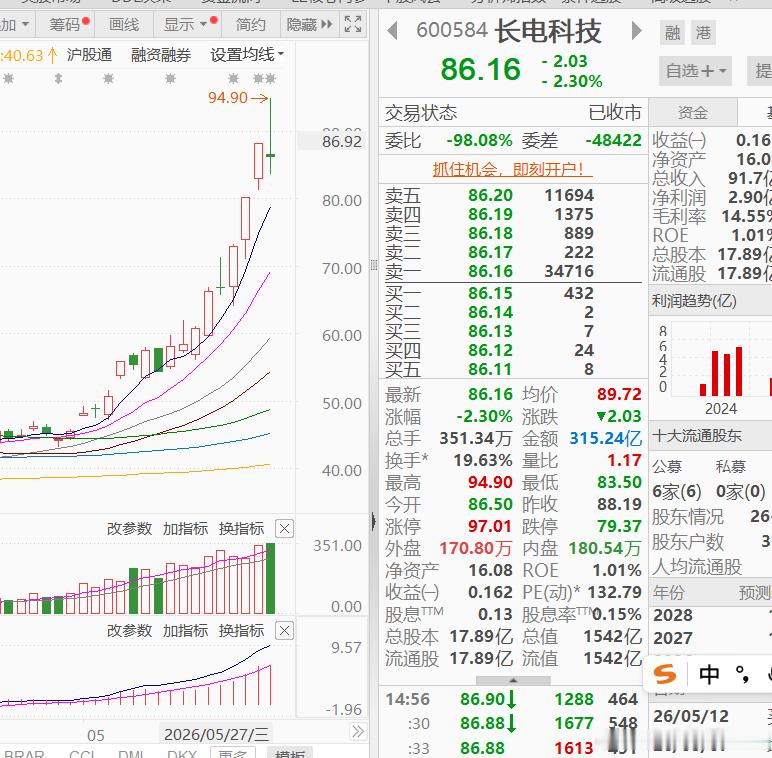Expand the trade details list up arrow
Viewport: 772px width, 758px height.
tap(513, 680)
